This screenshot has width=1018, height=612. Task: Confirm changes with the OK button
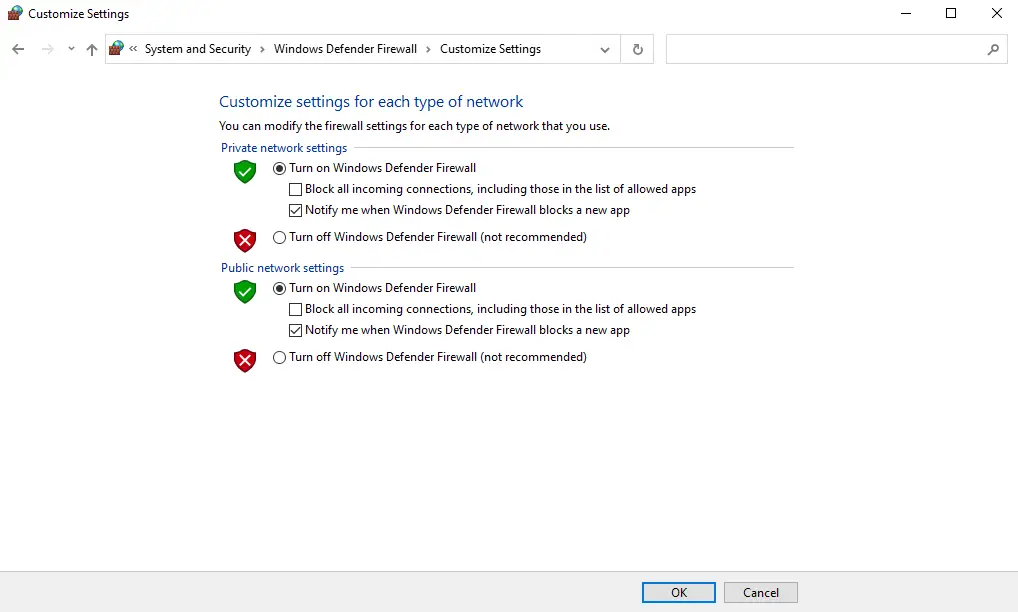click(x=679, y=593)
